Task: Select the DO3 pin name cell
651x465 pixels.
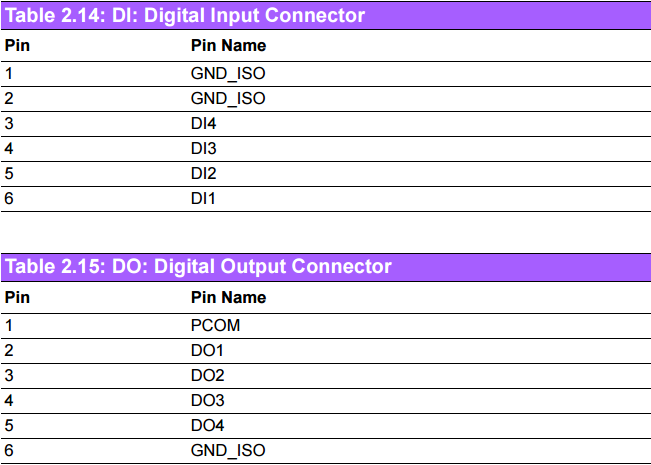Action: point(207,401)
